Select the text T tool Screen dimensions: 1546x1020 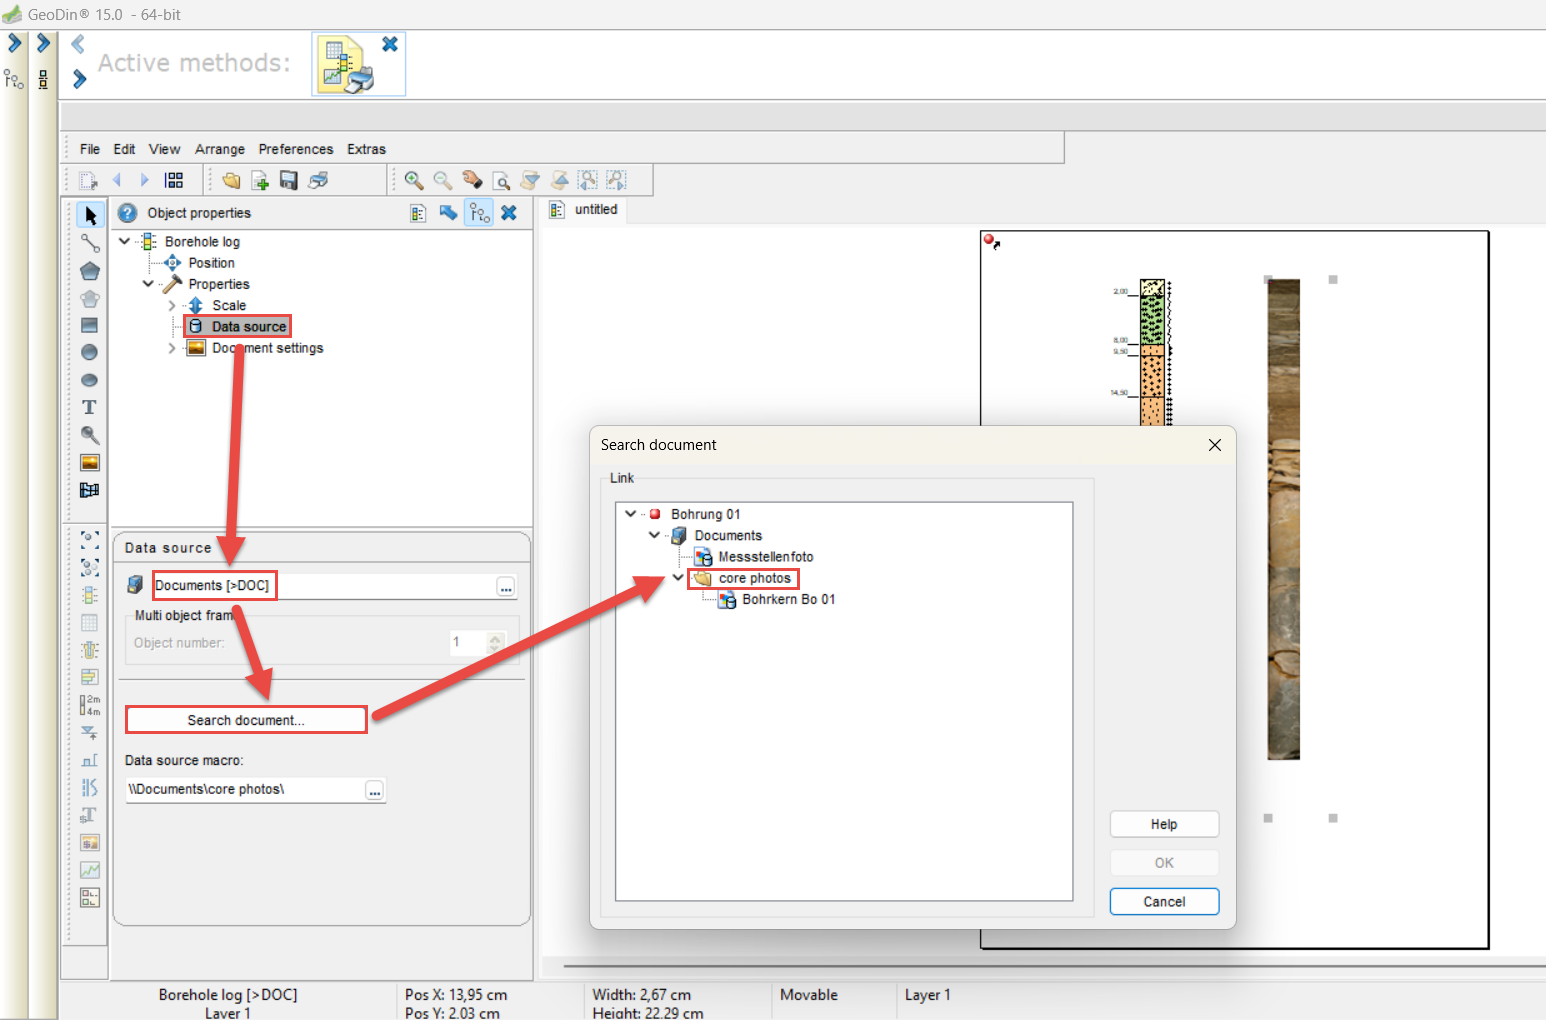pos(90,407)
